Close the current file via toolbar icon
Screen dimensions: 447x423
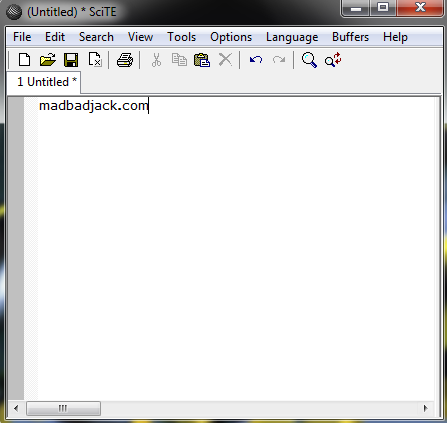95,60
